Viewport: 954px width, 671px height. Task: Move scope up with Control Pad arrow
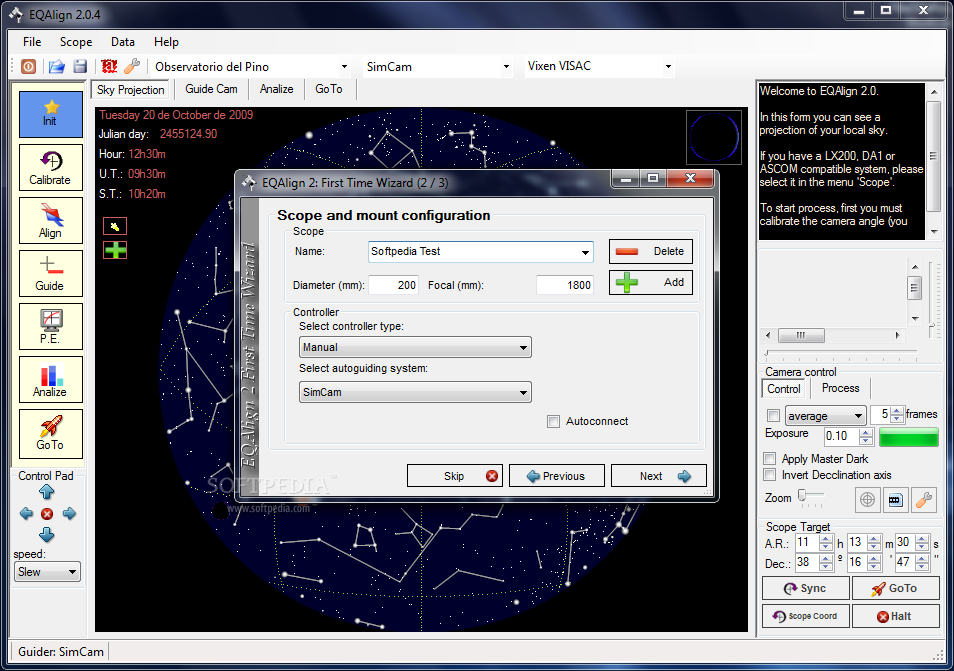click(47, 492)
